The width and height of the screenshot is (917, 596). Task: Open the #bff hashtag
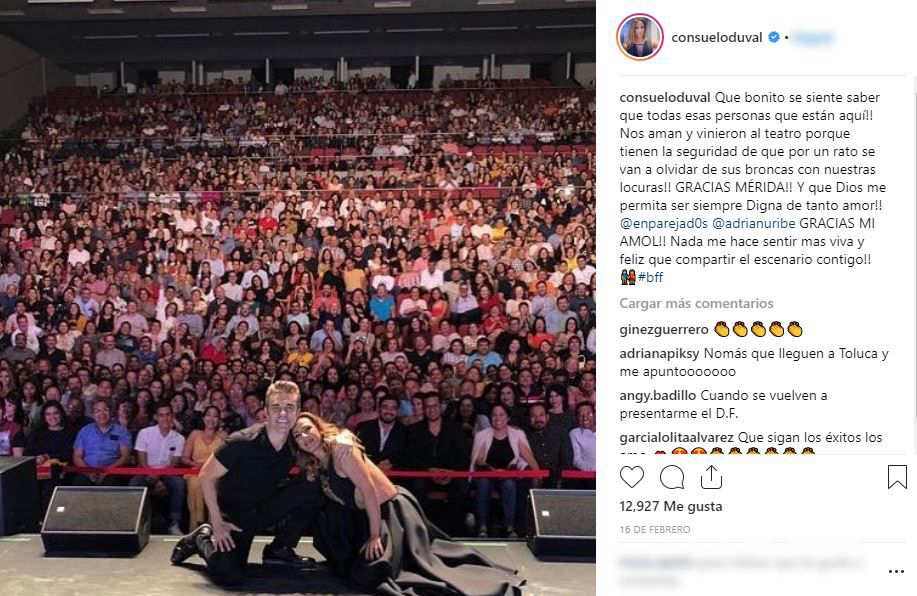click(x=650, y=277)
